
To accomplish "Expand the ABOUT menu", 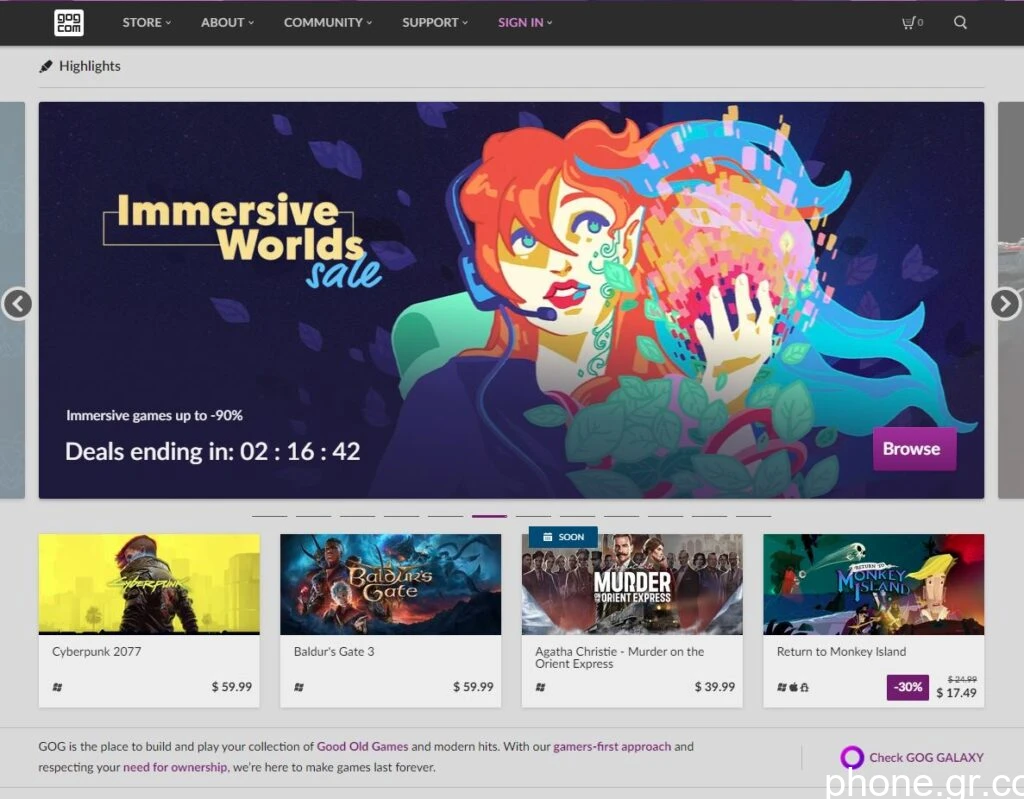I will (x=227, y=22).
